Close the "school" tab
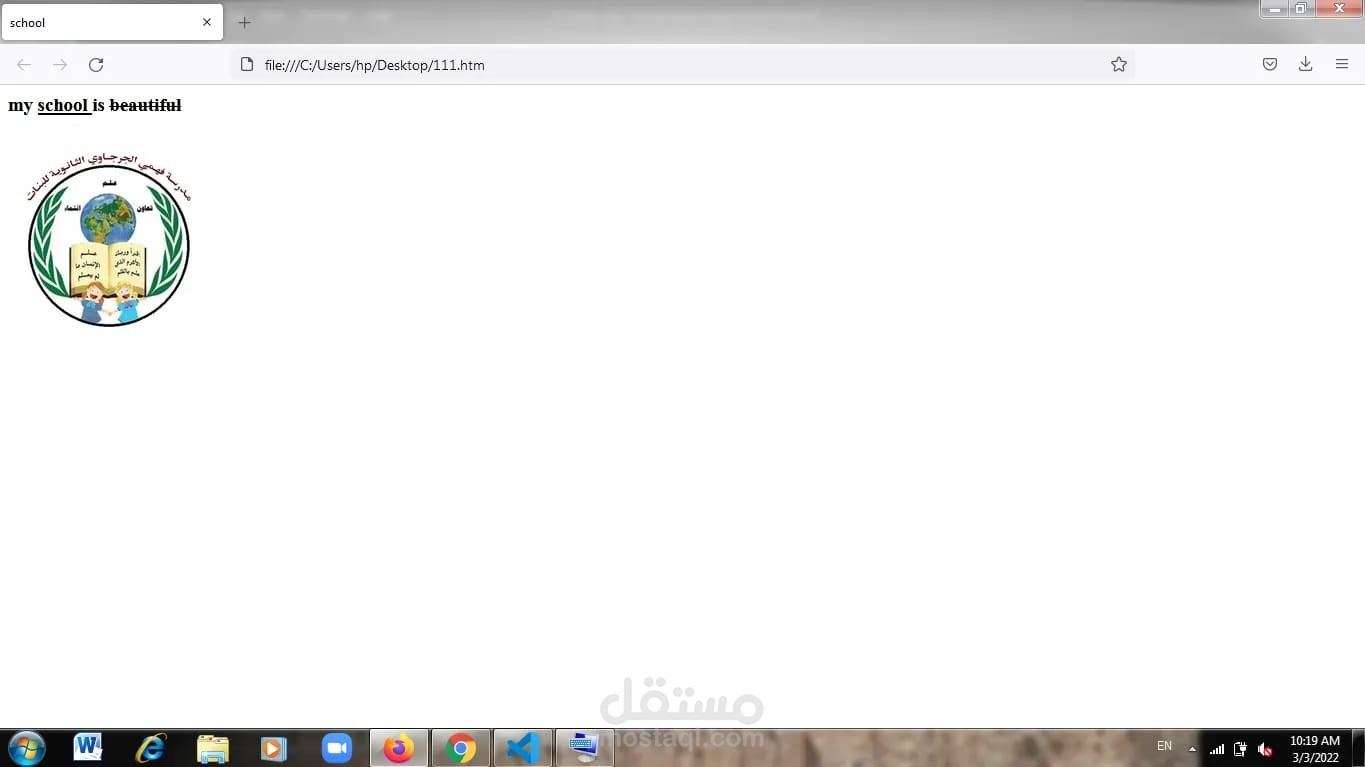 tap(207, 22)
